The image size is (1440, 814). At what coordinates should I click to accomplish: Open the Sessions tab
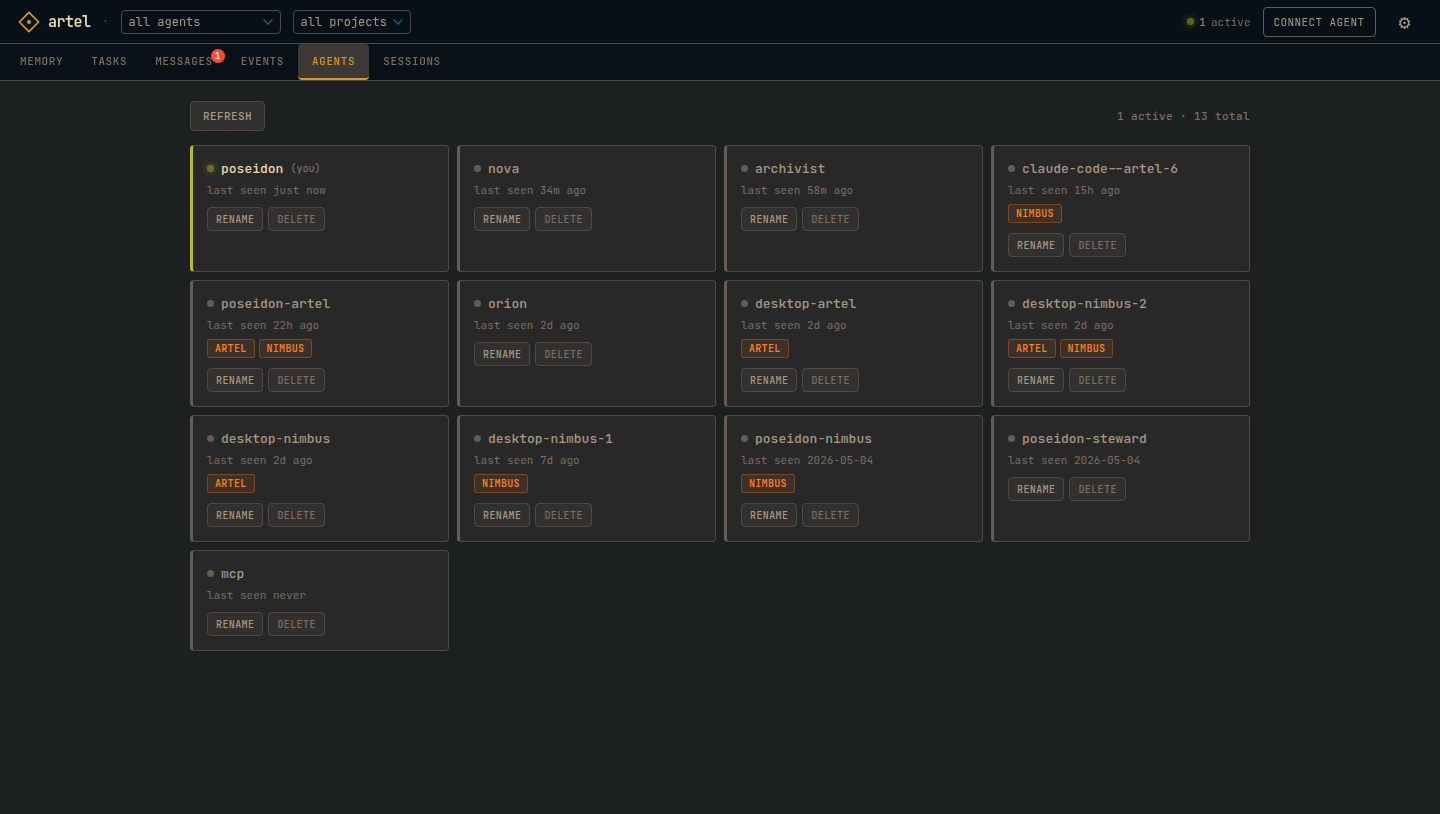coord(412,62)
